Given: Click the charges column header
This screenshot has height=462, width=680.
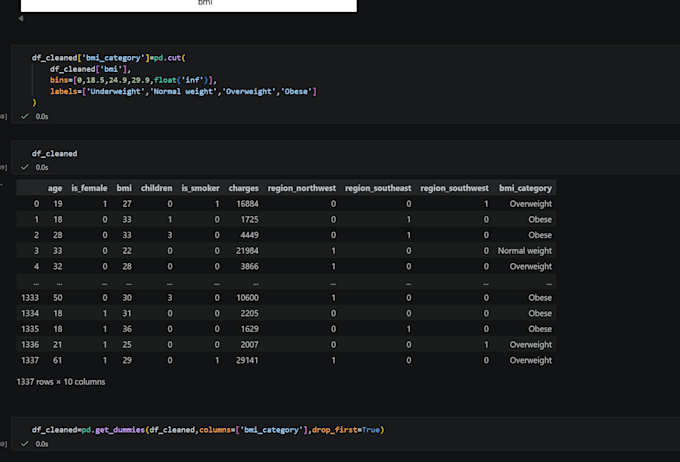Looking at the screenshot, I should coord(243,188).
